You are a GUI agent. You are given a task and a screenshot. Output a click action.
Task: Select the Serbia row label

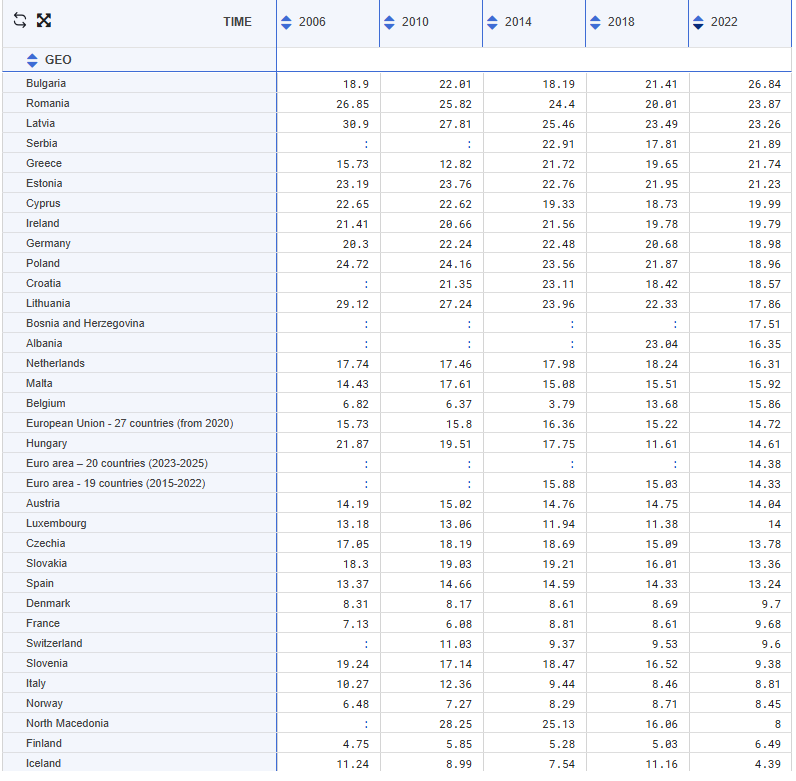coord(42,143)
